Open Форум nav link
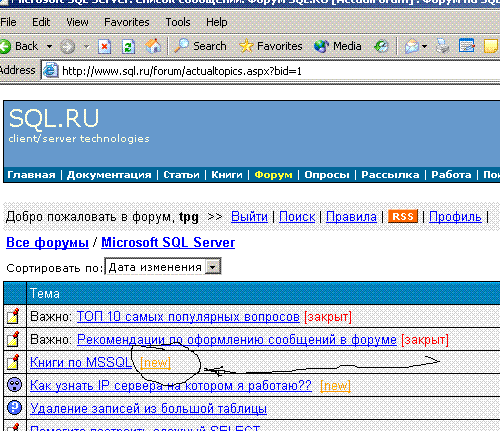Viewport: 500px width, 432px height. (x=273, y=175)
